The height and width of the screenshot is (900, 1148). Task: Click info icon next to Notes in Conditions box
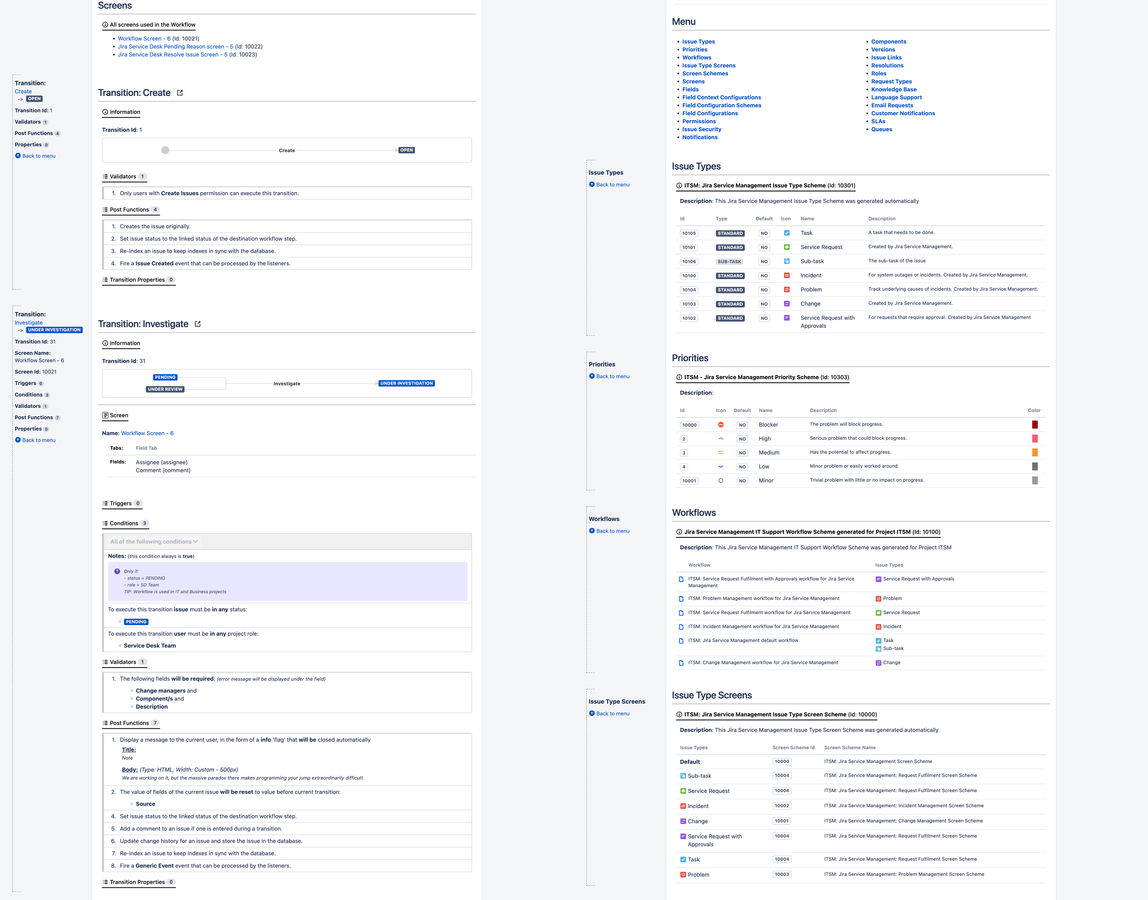click(x=117, y=572)
